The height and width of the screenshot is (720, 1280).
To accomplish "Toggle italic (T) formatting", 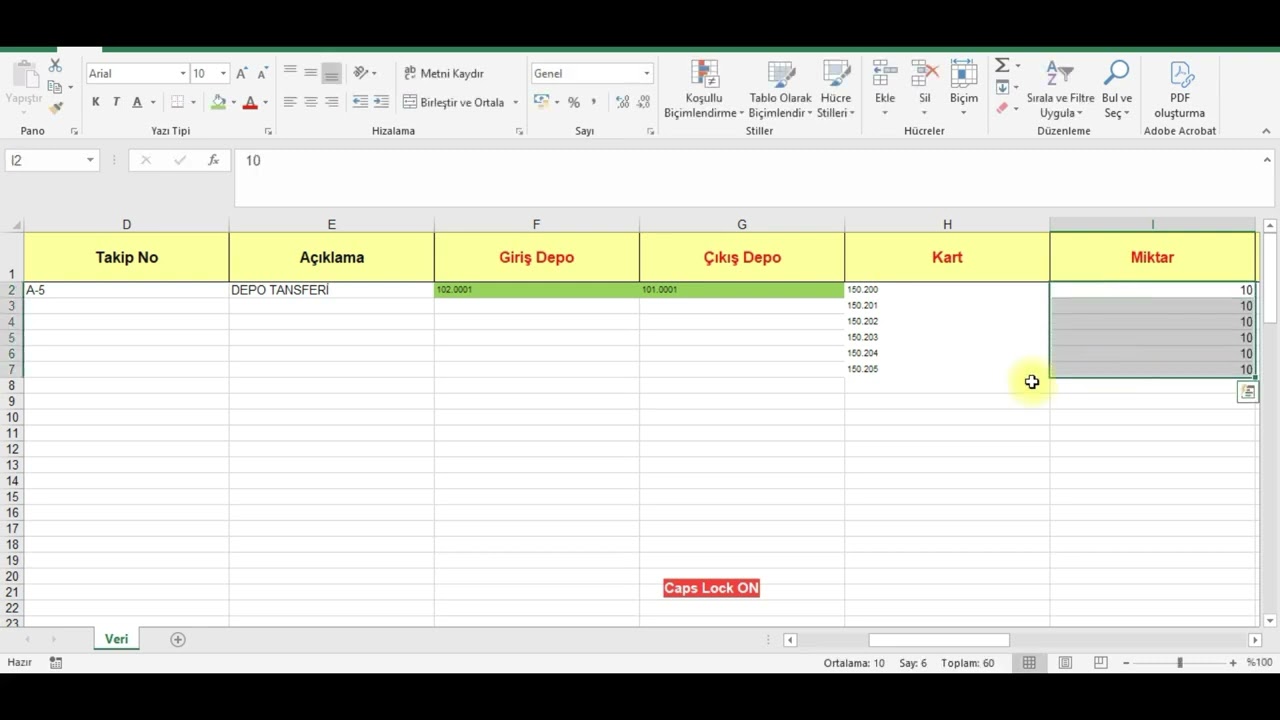I will click(116, 102).
